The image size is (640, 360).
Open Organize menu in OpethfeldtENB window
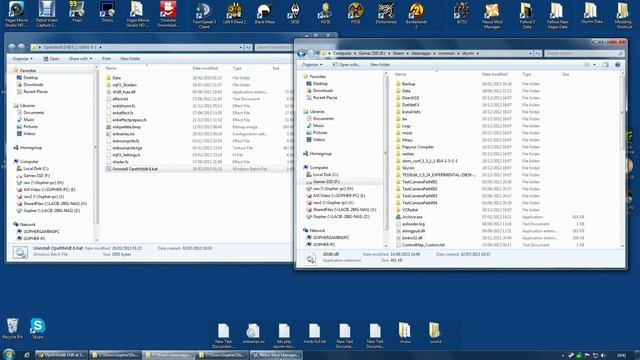[22, 59]
